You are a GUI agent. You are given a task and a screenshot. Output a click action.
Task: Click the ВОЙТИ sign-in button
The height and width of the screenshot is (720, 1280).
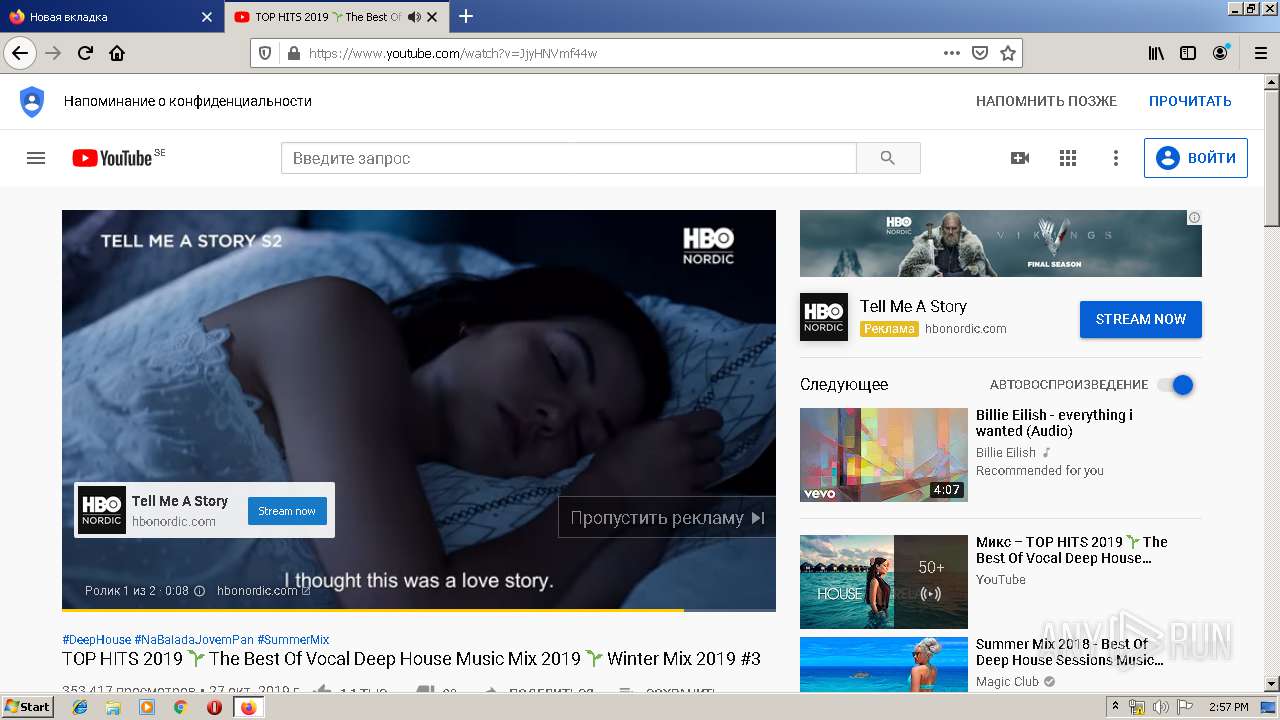click(1196, 158)
